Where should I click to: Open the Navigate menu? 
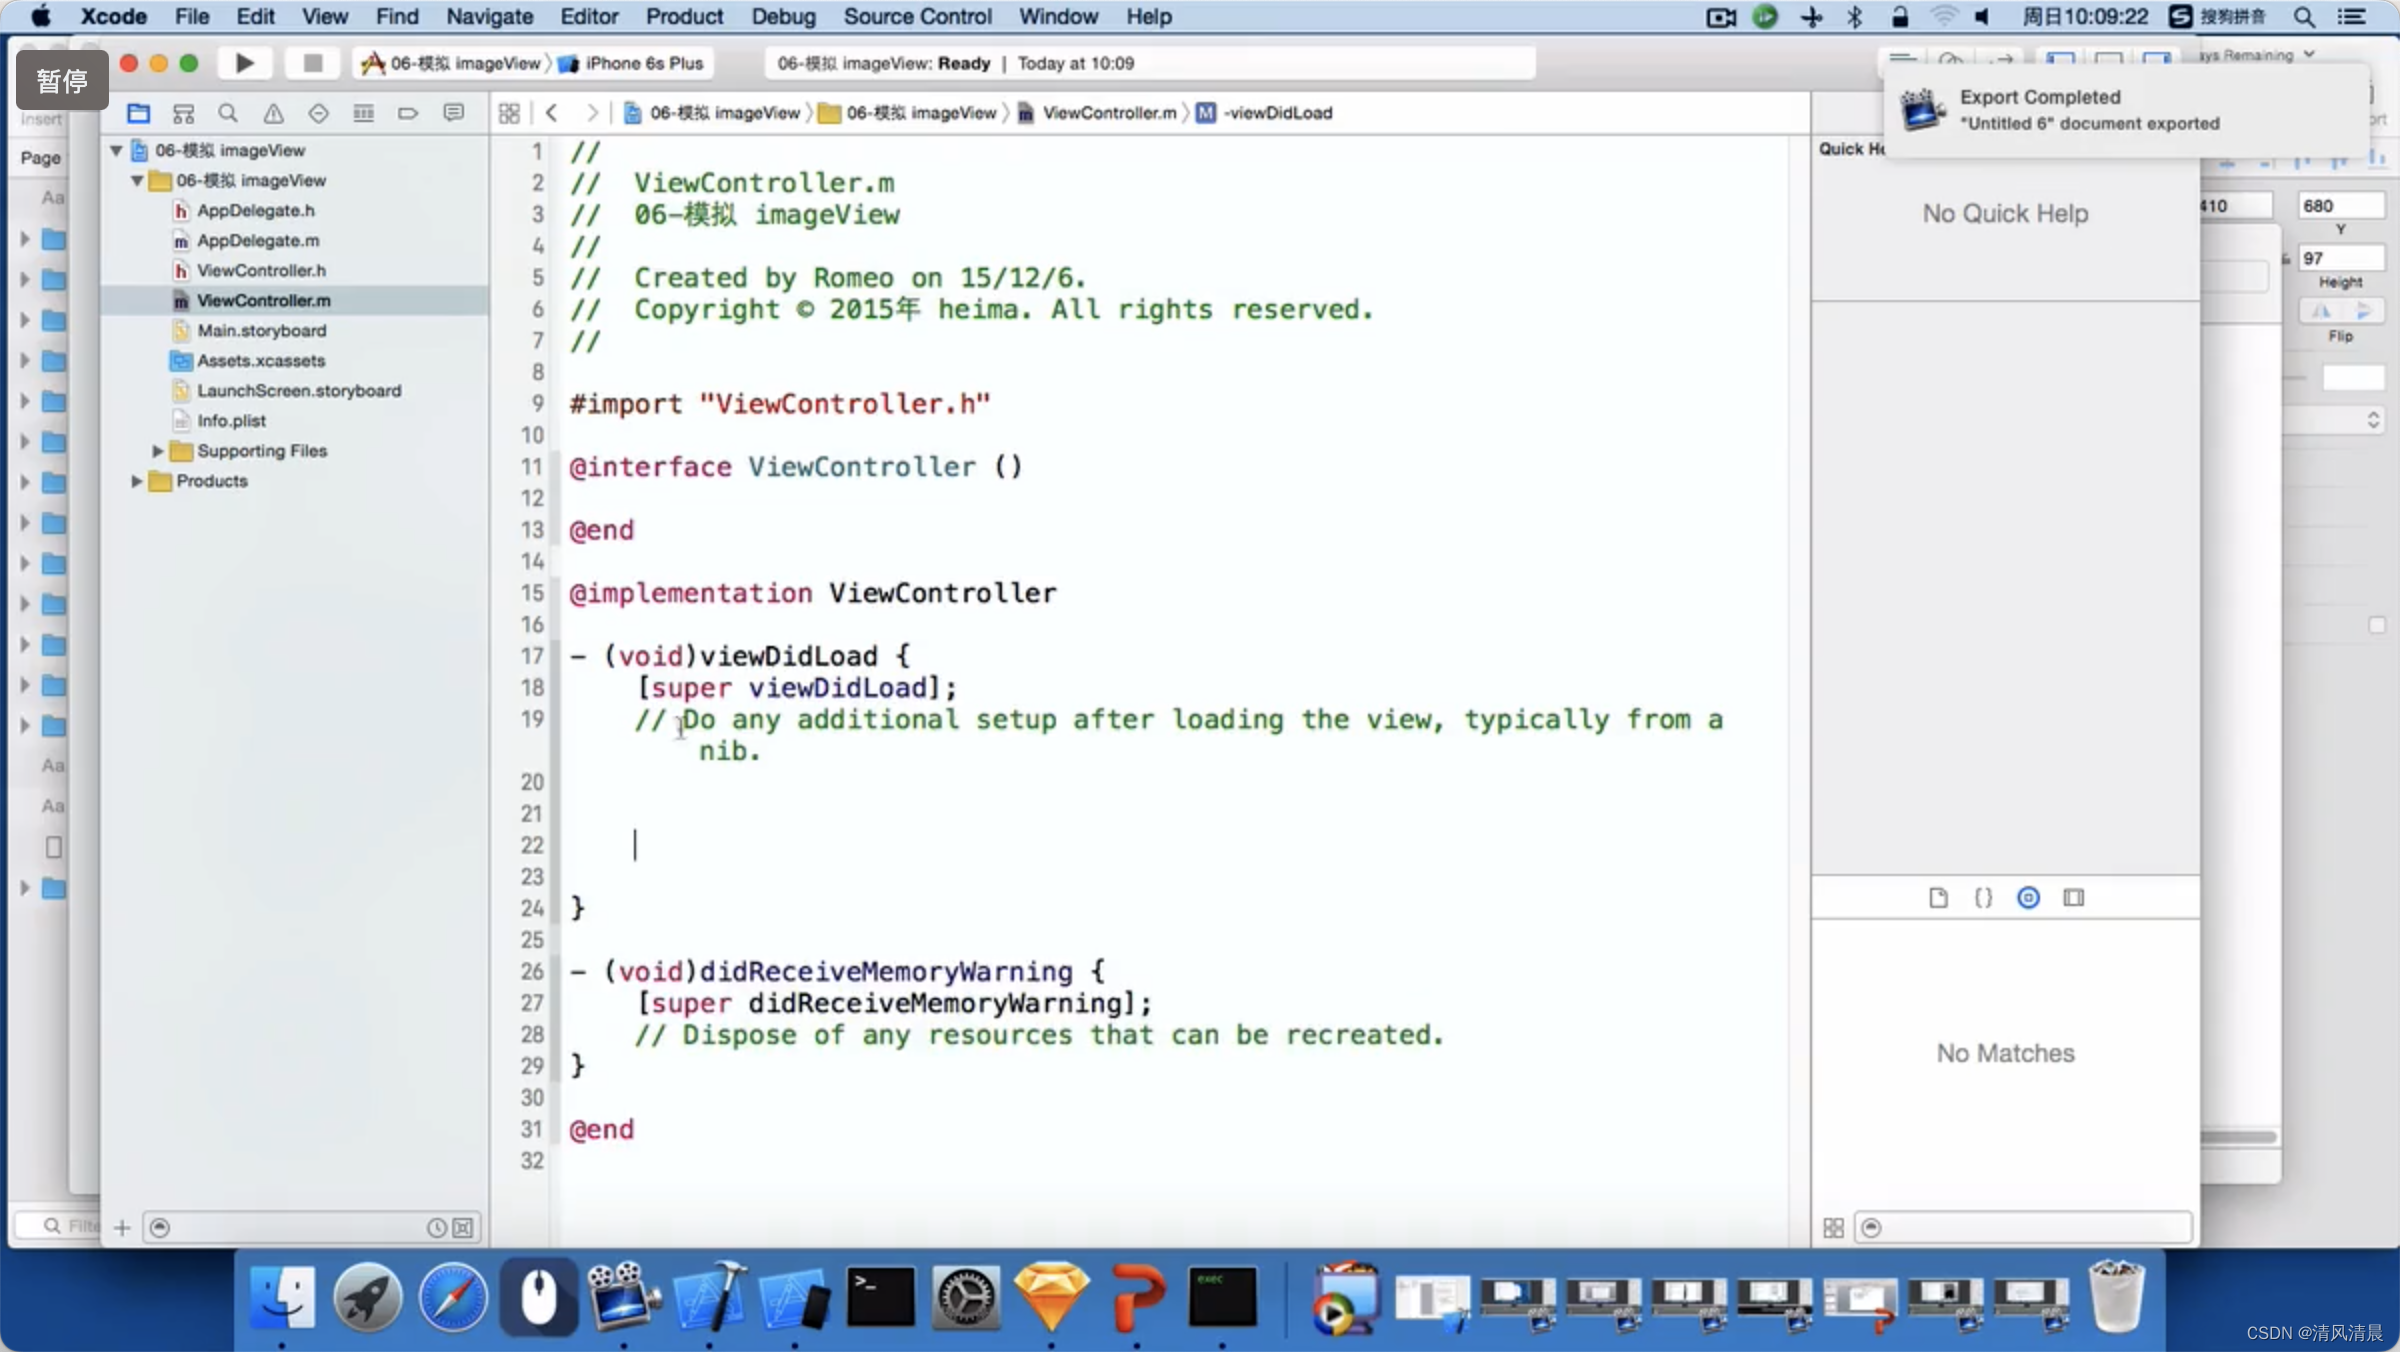[x=490, y=17]
